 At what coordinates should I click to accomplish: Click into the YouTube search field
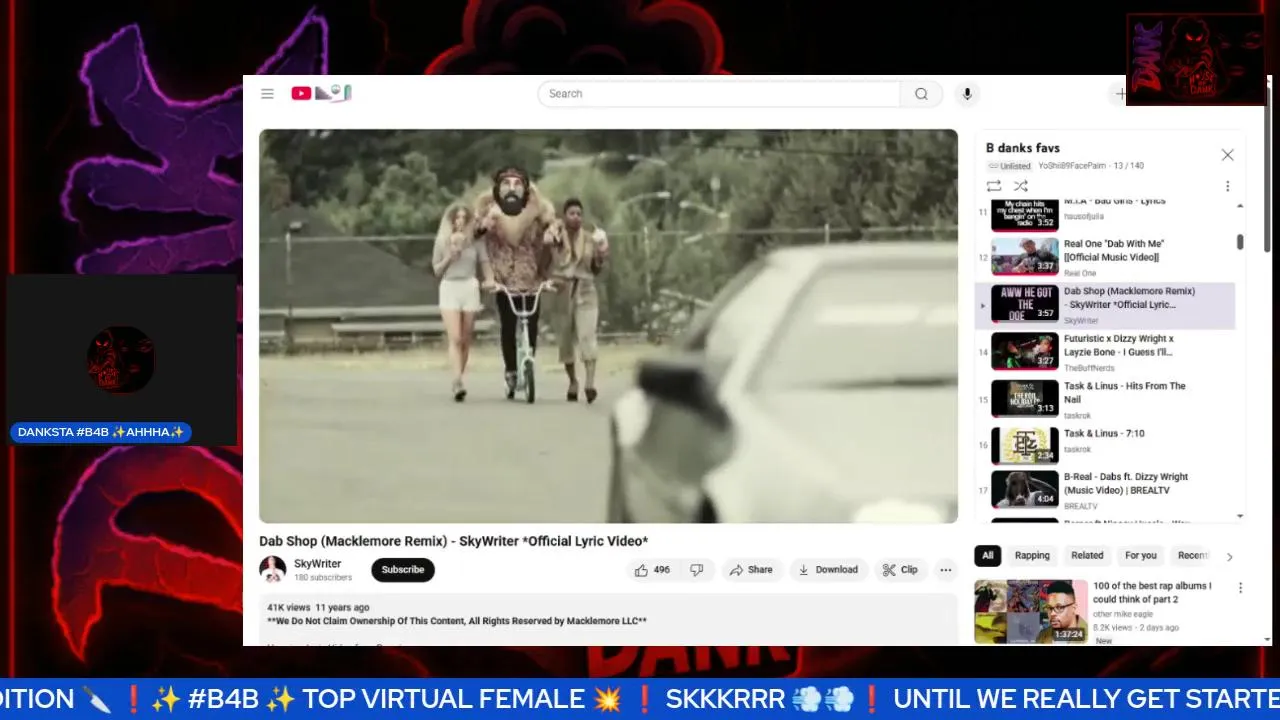[720, 94]
